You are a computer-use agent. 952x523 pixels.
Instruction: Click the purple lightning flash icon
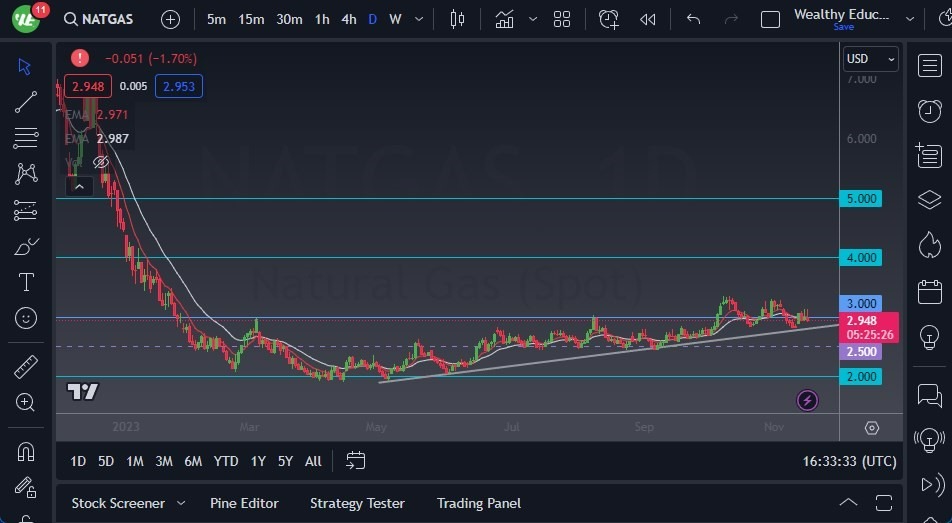807,400
